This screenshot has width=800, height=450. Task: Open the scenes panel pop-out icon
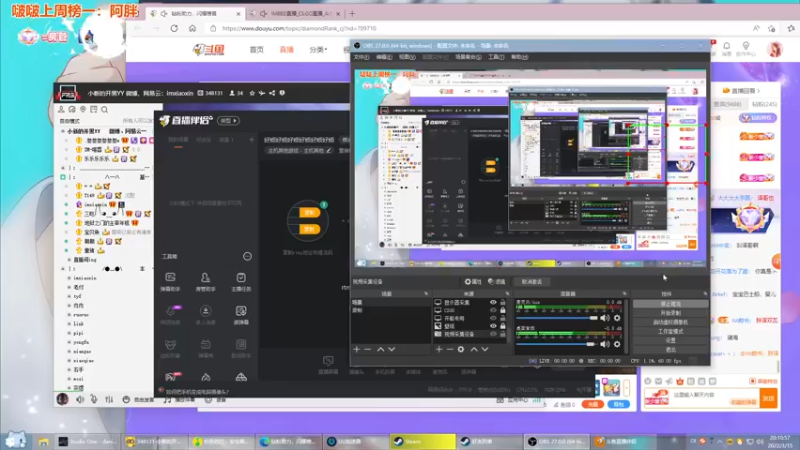point(426,294)
